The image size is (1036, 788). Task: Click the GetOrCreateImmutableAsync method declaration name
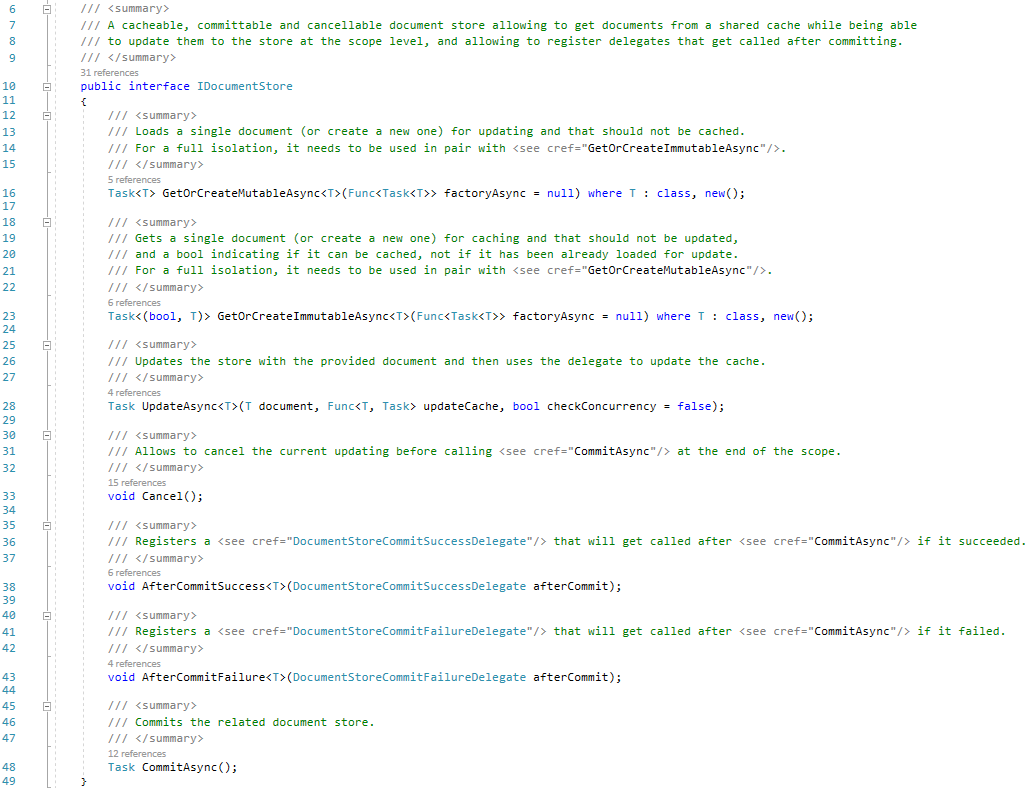[303, 316]
